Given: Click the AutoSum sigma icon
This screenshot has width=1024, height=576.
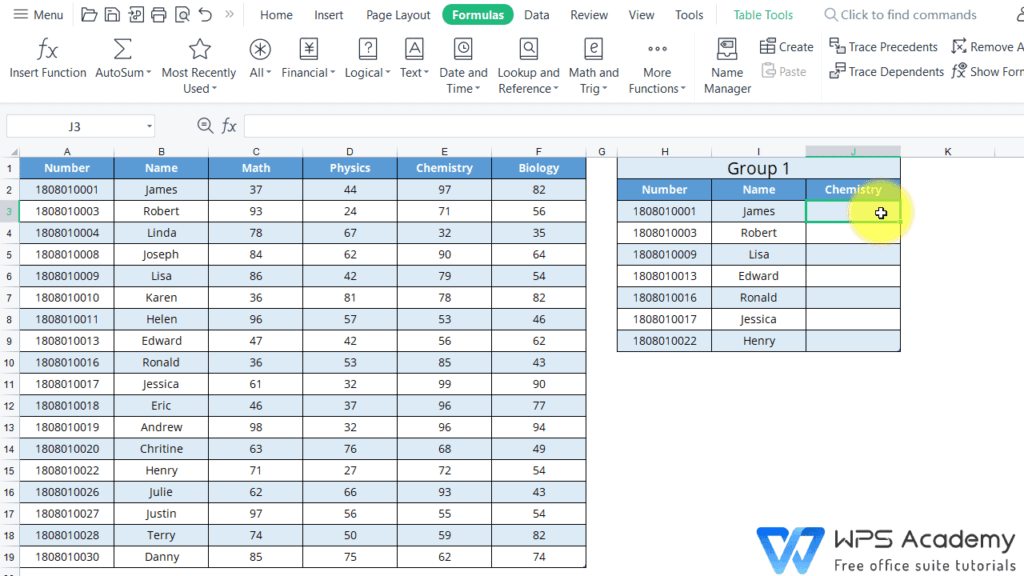Looking at the screenshot, I should (x=122, y=50).
